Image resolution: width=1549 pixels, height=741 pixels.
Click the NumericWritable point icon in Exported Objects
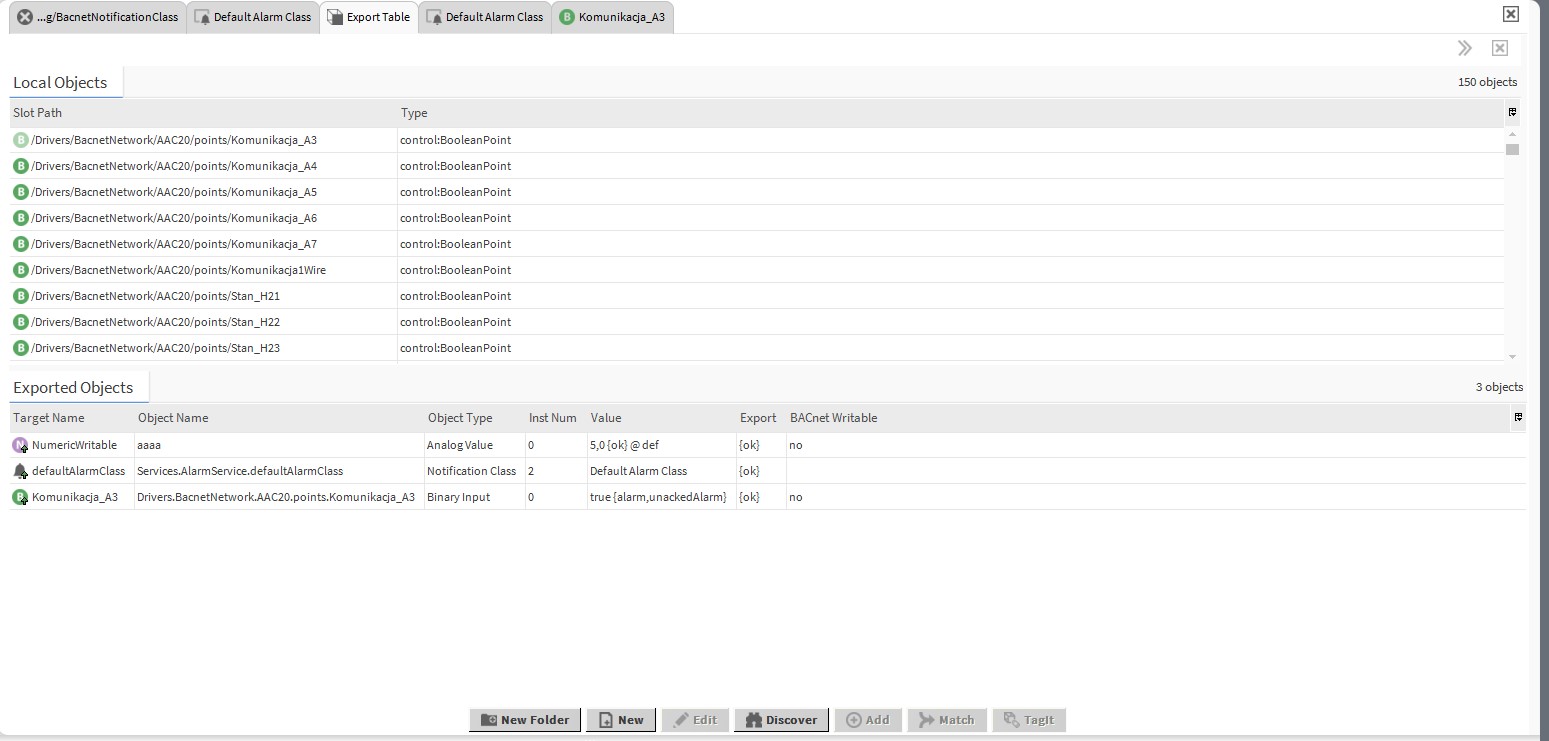coord(20,445)
